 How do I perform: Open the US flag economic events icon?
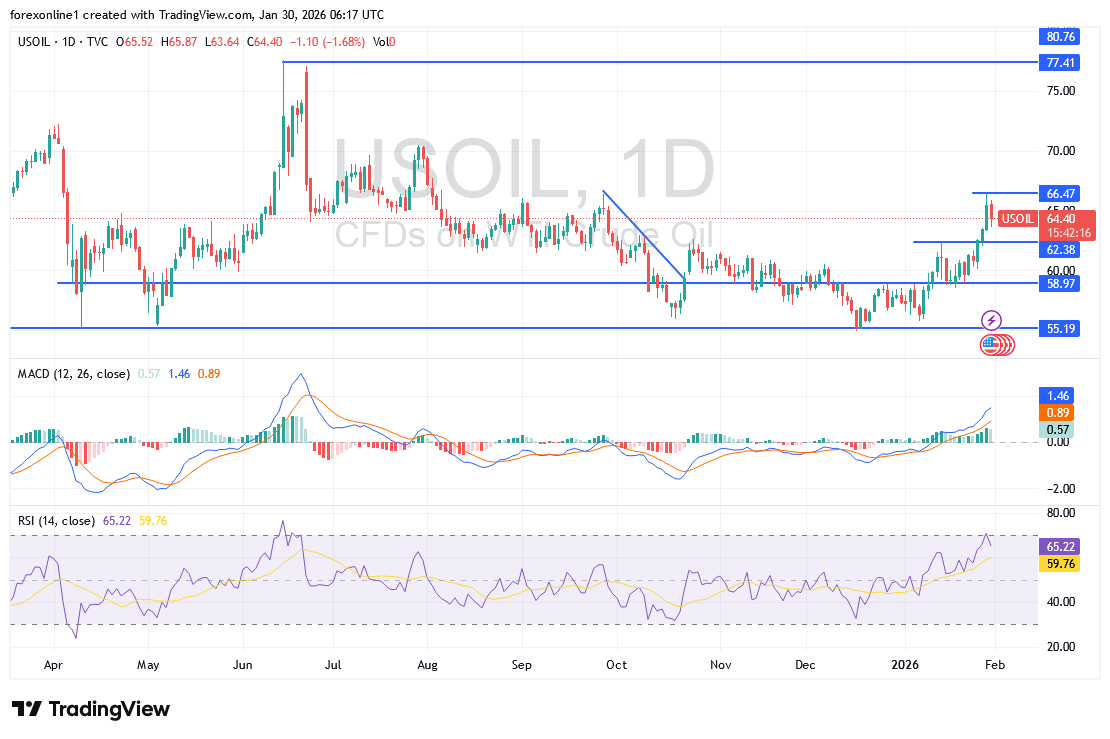pyautogui.click(x=992, y=345)
